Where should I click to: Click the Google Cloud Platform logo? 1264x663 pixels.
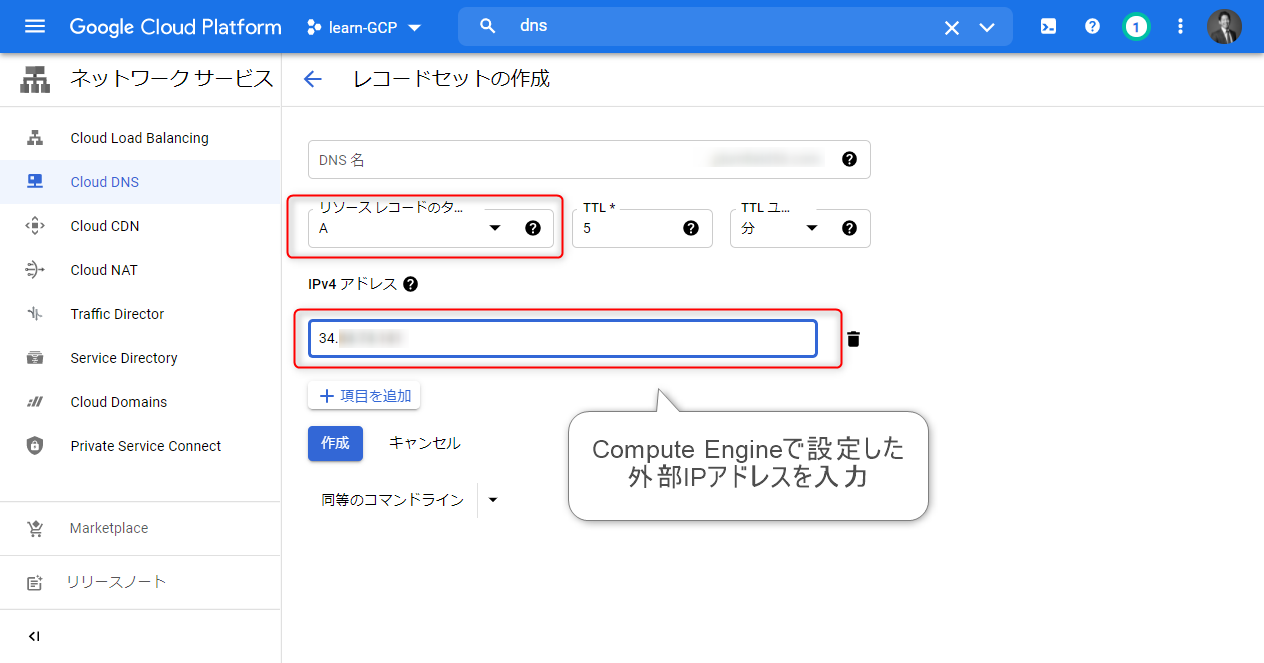tap(176, 27)
